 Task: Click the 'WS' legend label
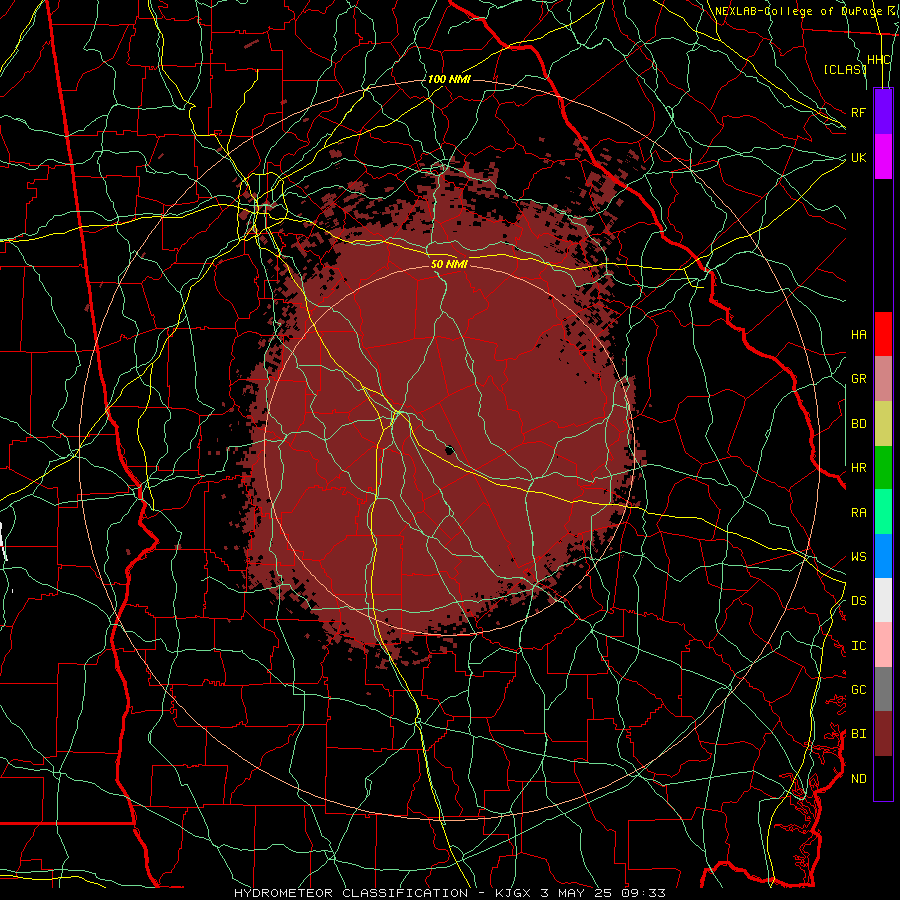pos(859,557)
